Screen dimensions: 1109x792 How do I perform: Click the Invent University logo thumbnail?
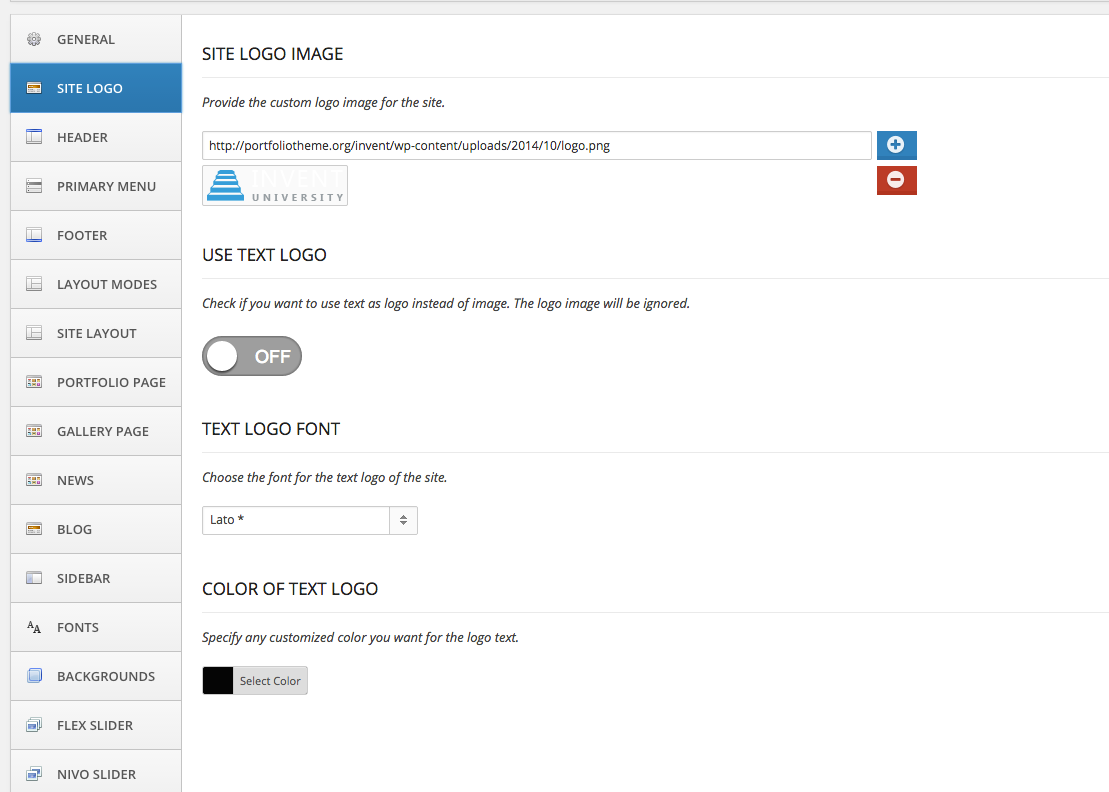pyautogui.click(x=274, y=185)
